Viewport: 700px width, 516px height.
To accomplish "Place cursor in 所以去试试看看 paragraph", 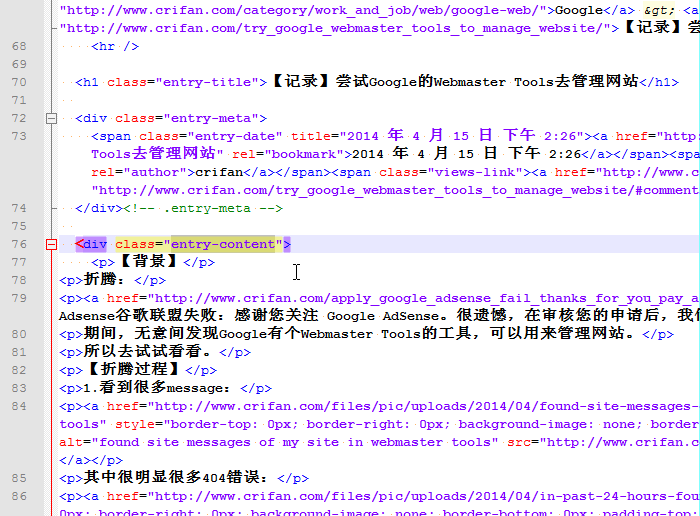I will click(x=147, y=352).
